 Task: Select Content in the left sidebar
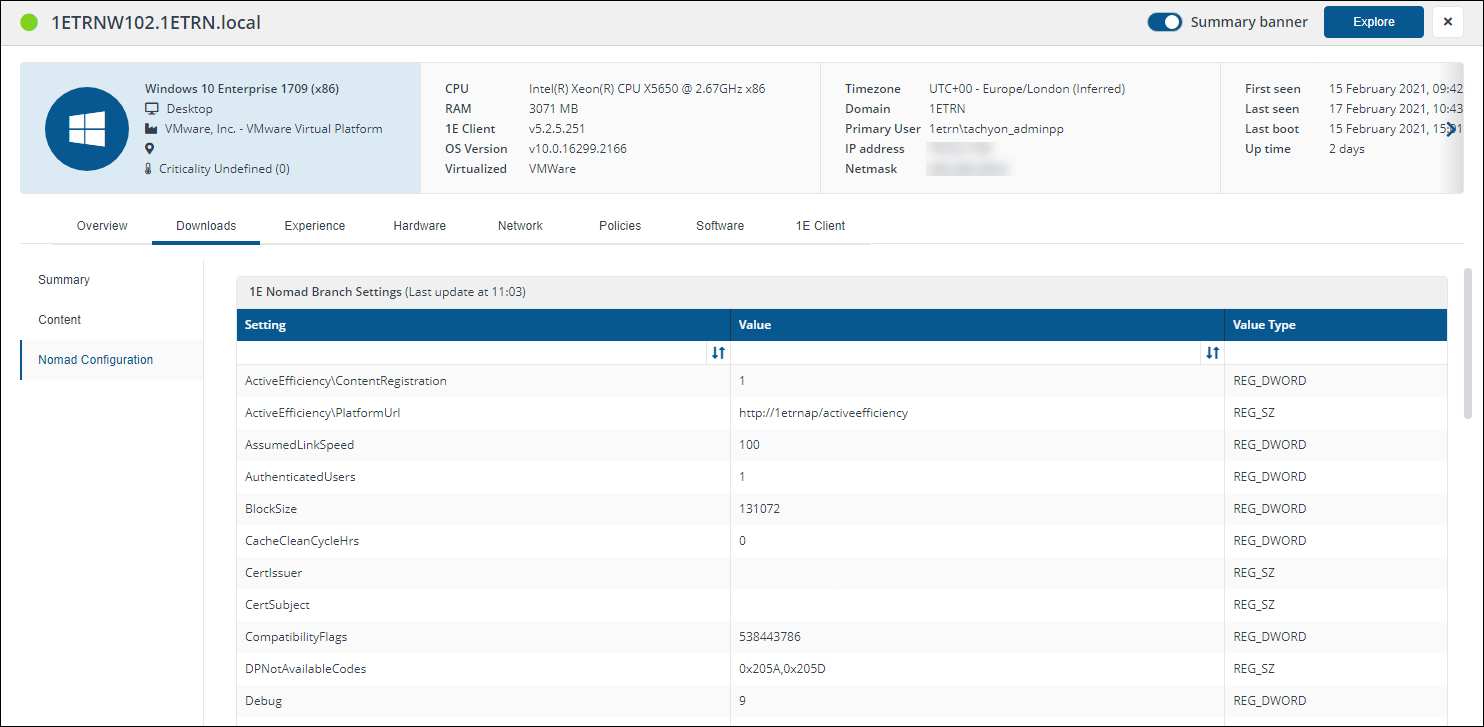coord(60,320)
